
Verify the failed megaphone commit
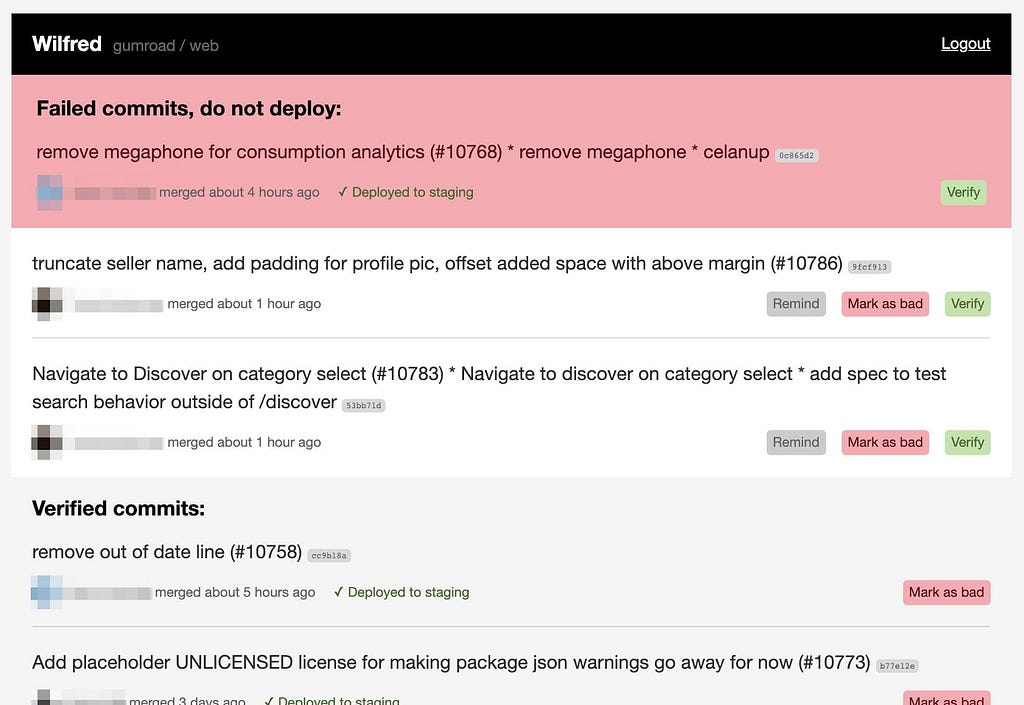click(x=963, y=193)
